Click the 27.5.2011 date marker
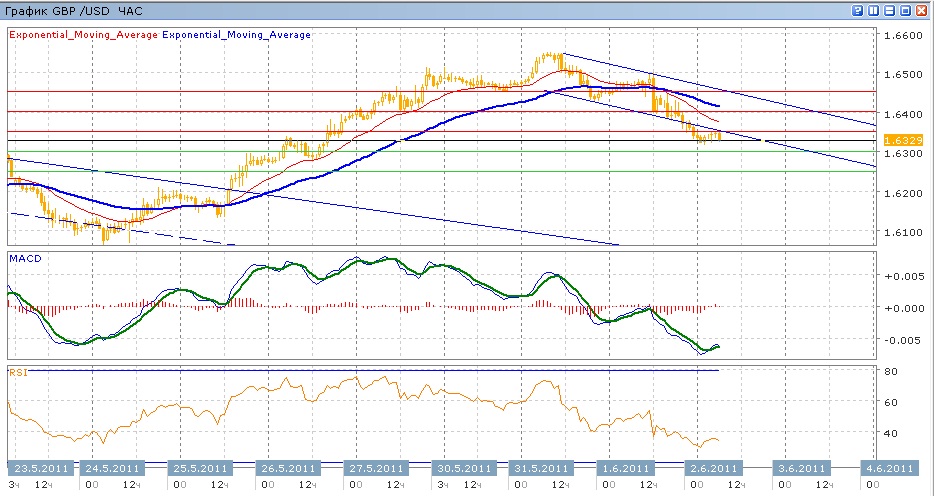934x496 pixels. [x=376, y=467]
